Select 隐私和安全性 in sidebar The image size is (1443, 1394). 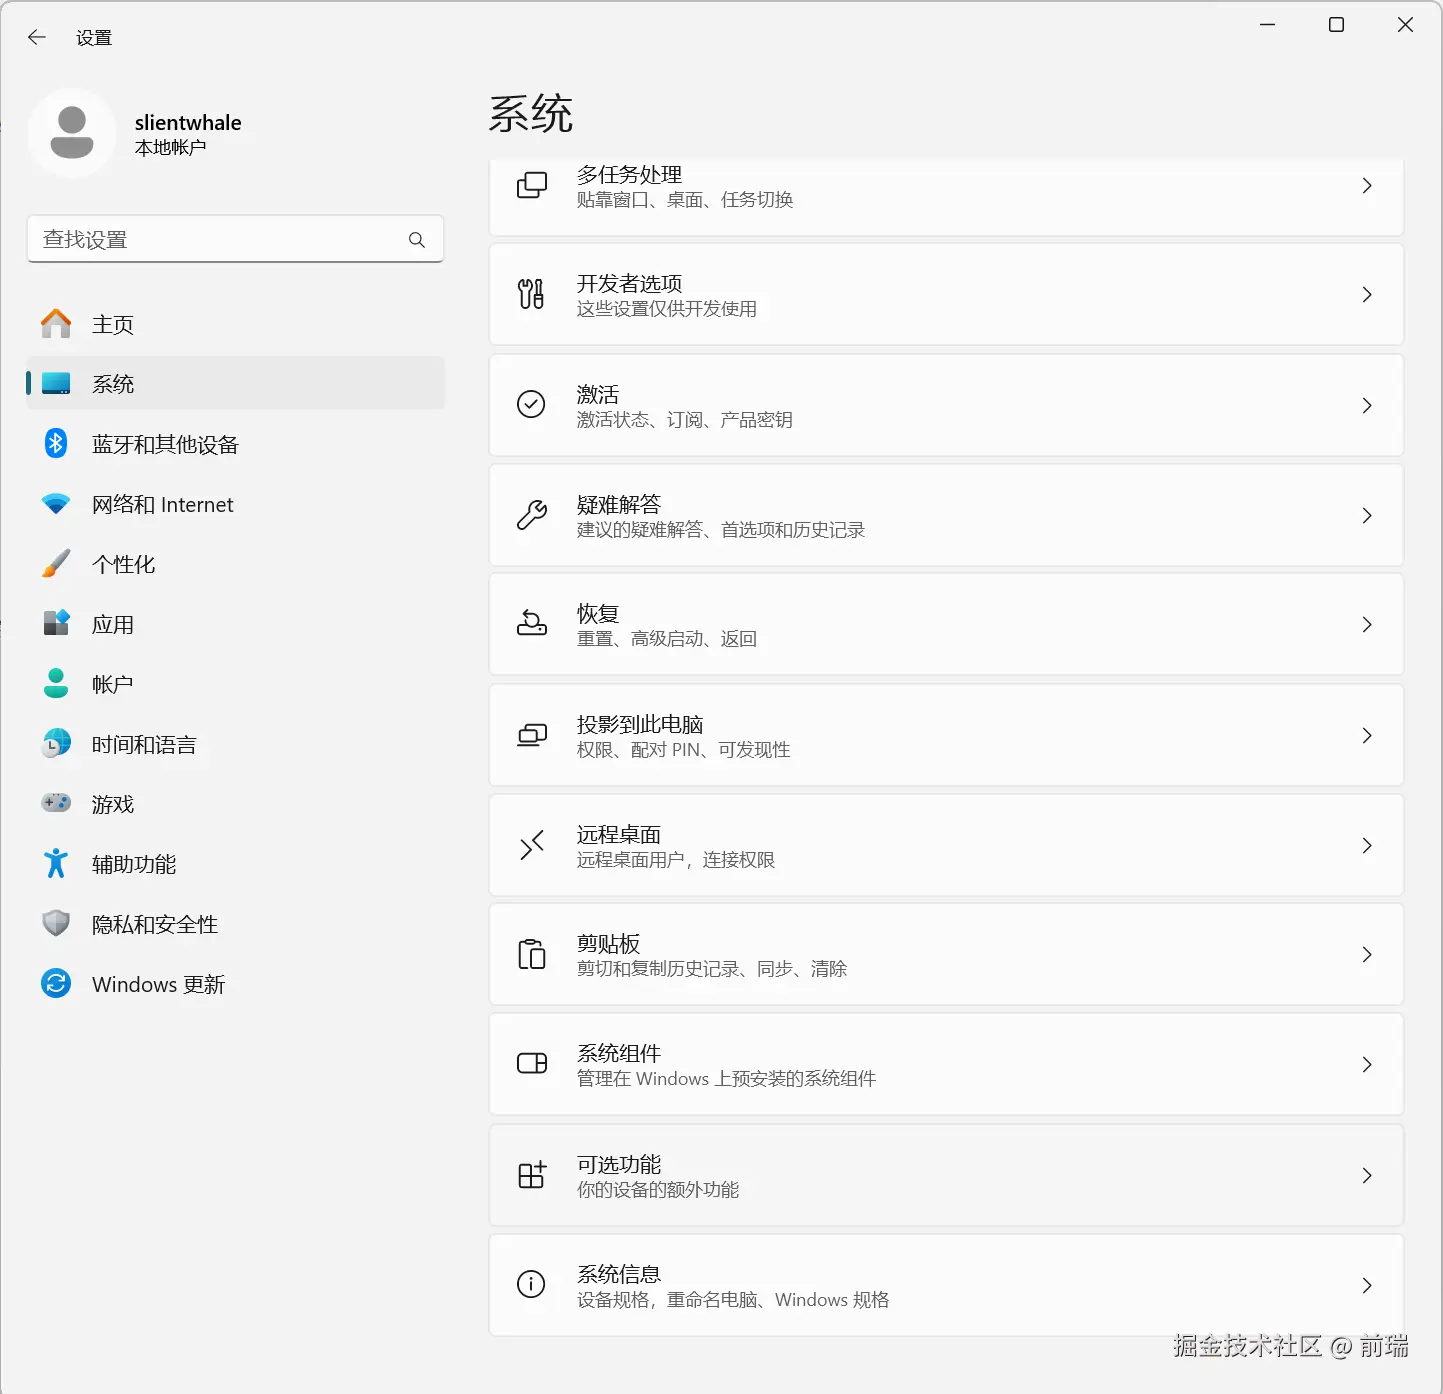[x=235, y=924]
